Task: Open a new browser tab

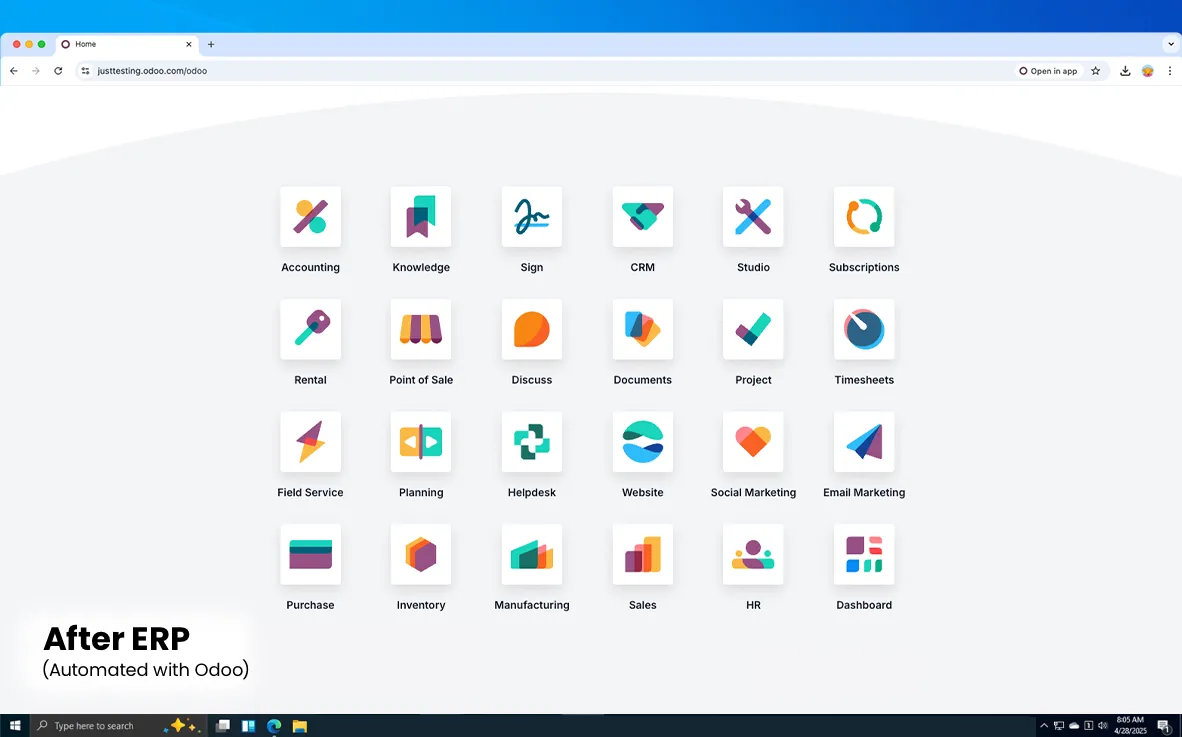Action: click(x=211, y=44)
